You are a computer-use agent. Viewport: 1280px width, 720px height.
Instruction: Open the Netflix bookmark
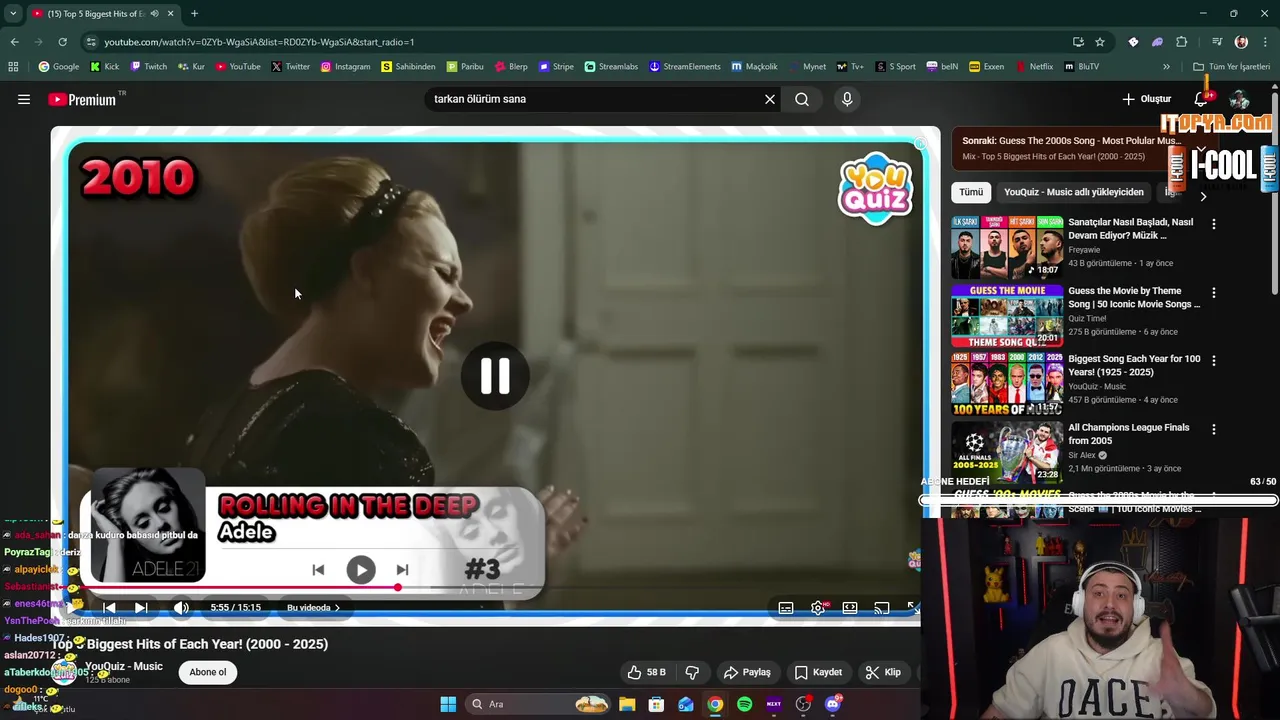point(1034,67)
